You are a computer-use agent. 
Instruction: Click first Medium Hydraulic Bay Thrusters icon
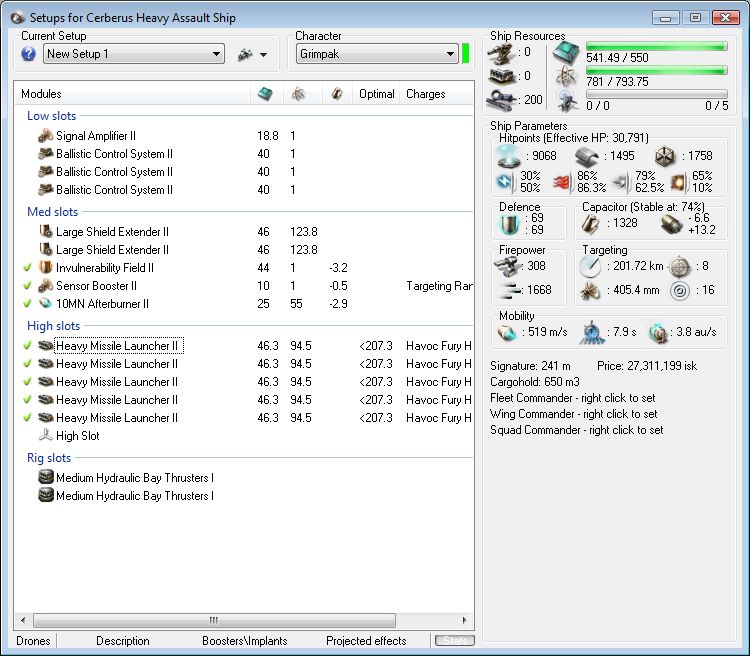click(45, 478)
